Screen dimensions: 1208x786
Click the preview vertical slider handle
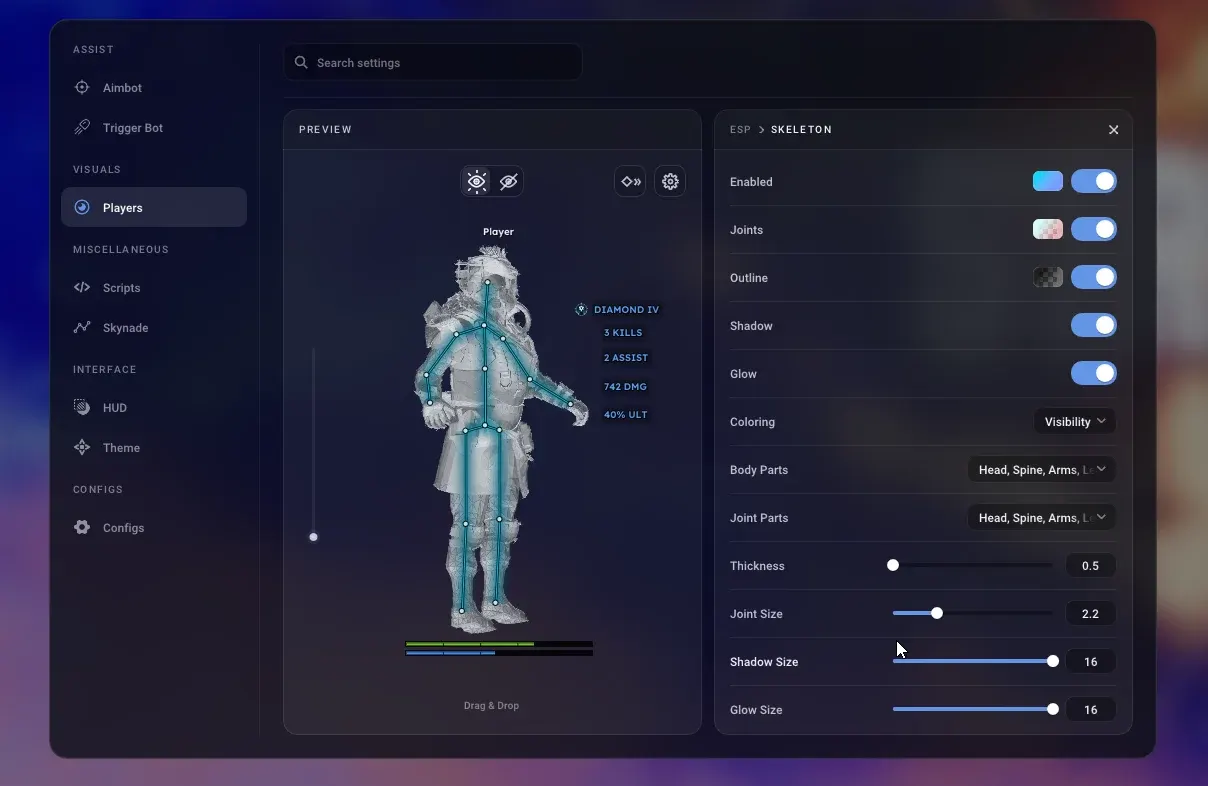313,537
